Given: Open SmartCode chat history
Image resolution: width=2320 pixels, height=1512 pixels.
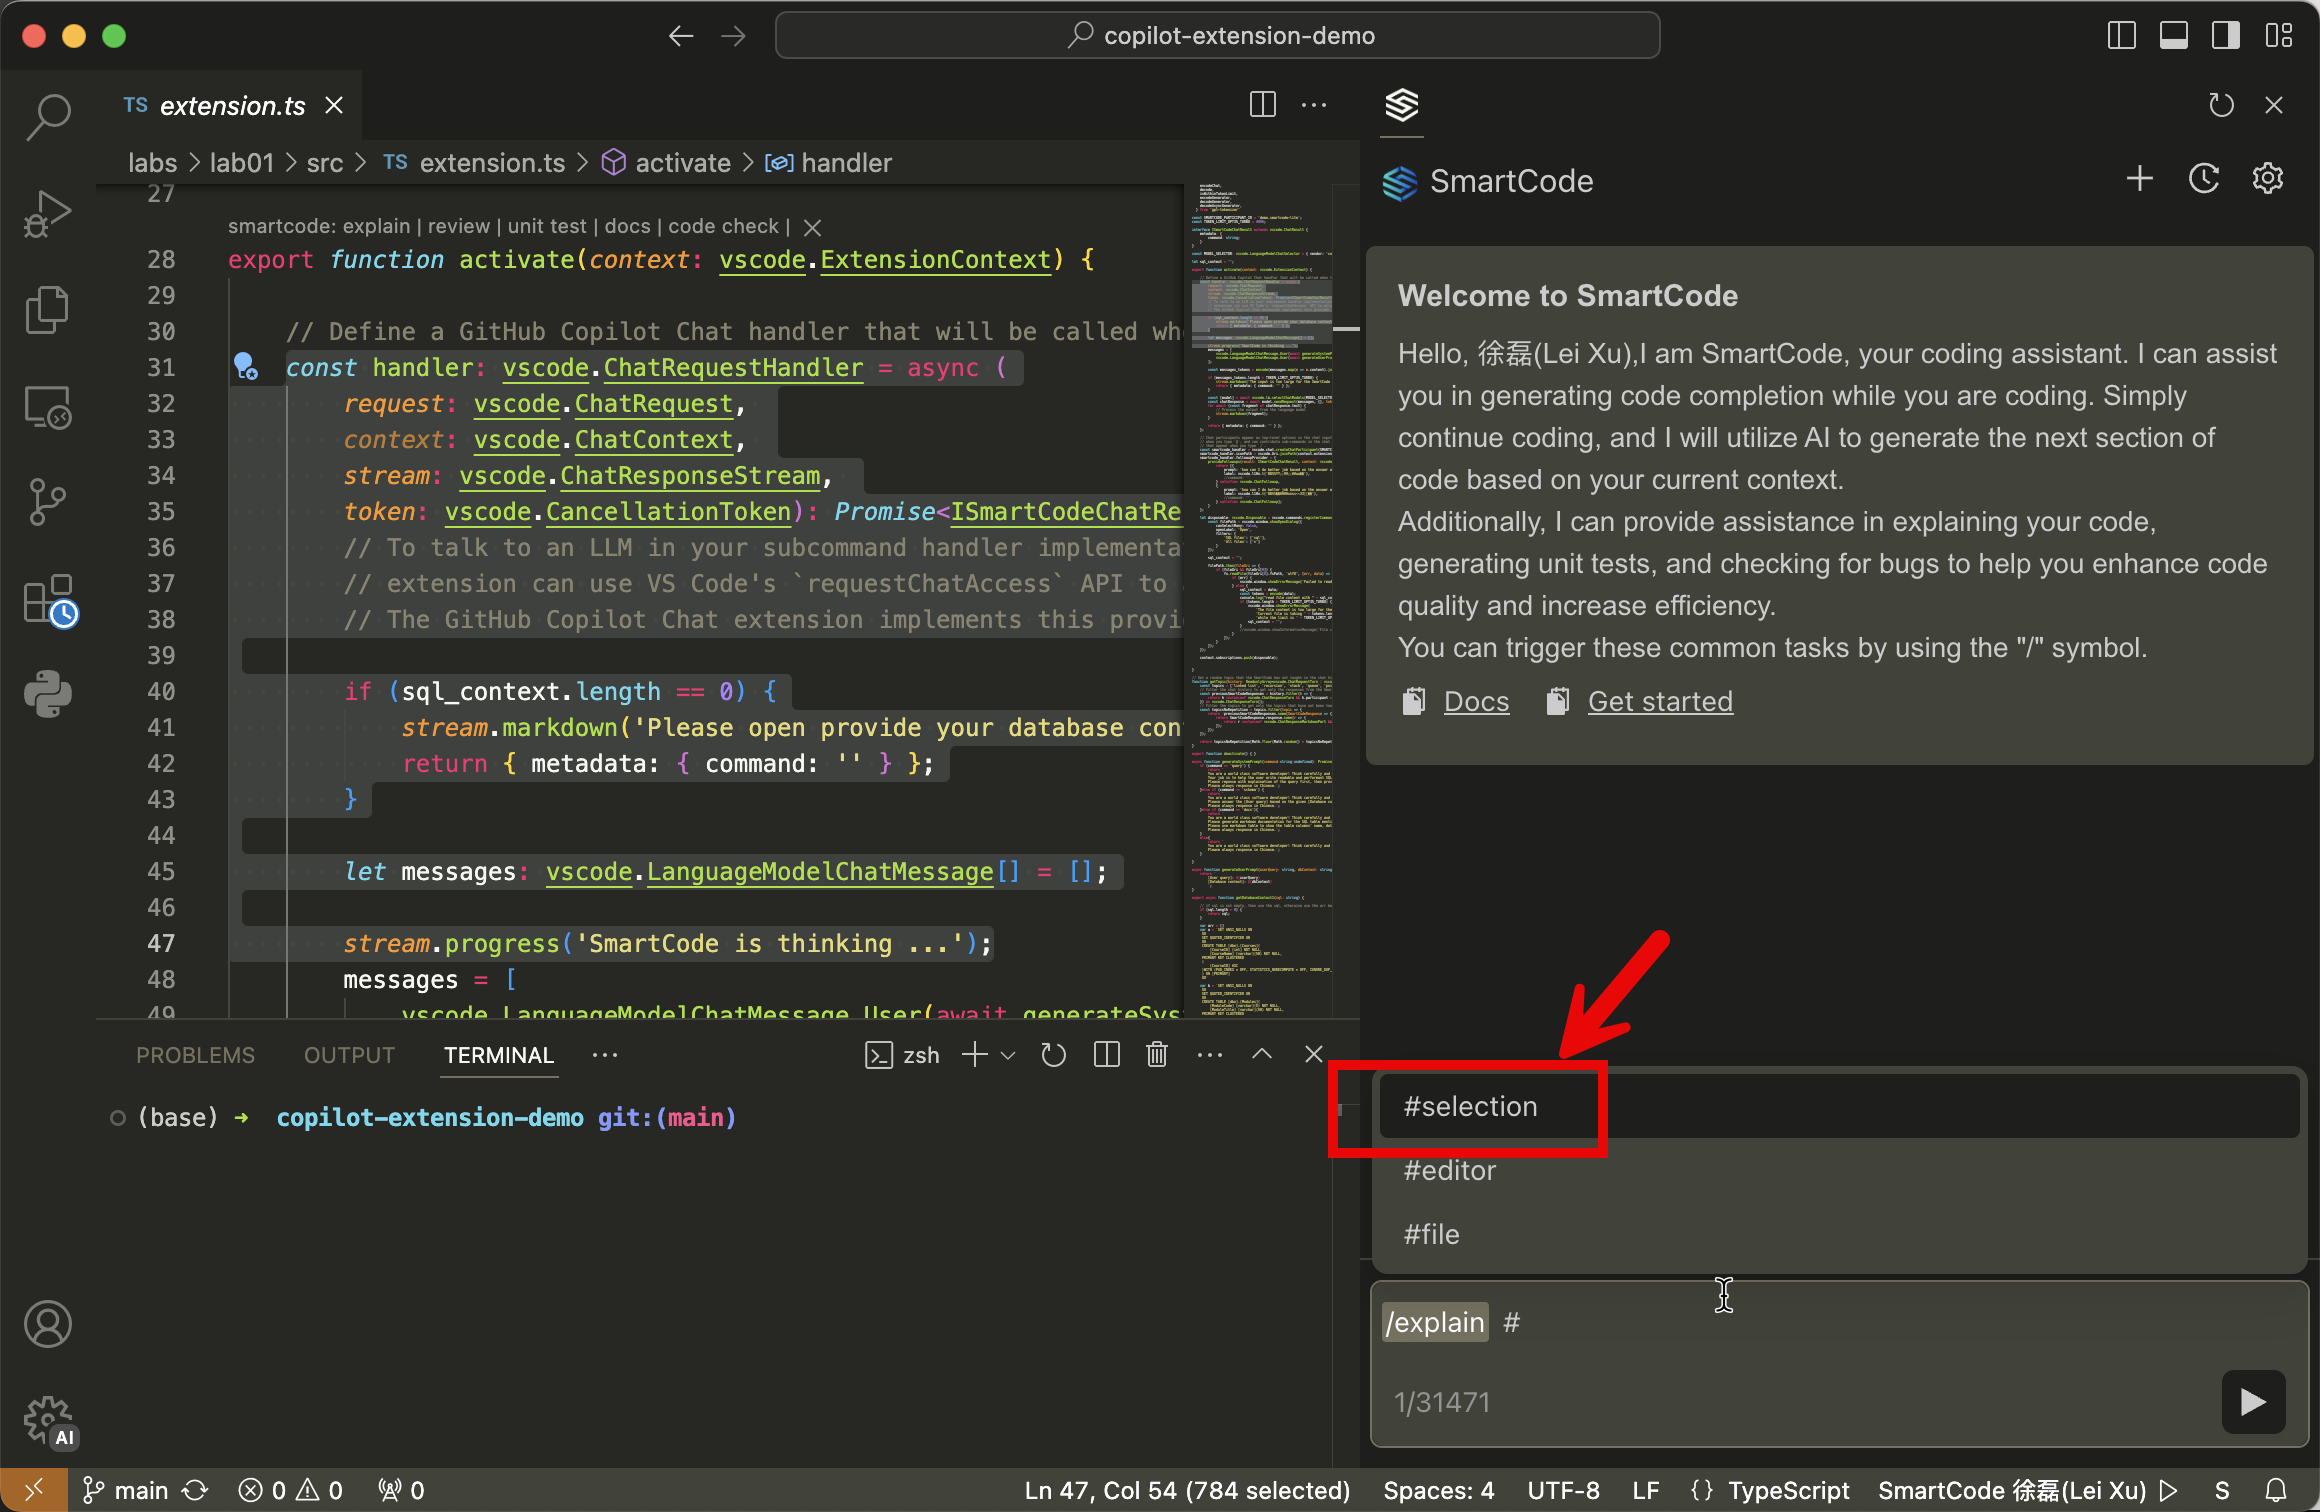Looking at the screenshot, I should click(2204, 179).
